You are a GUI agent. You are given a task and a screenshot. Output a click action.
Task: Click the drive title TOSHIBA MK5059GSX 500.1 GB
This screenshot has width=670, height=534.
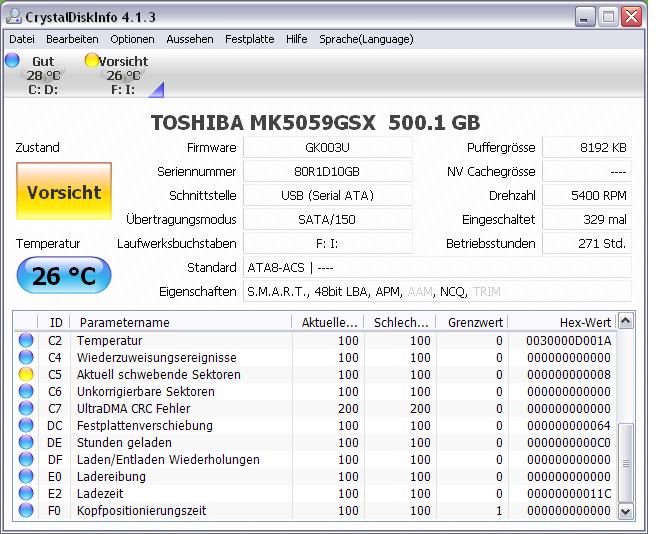coord(315,123)
